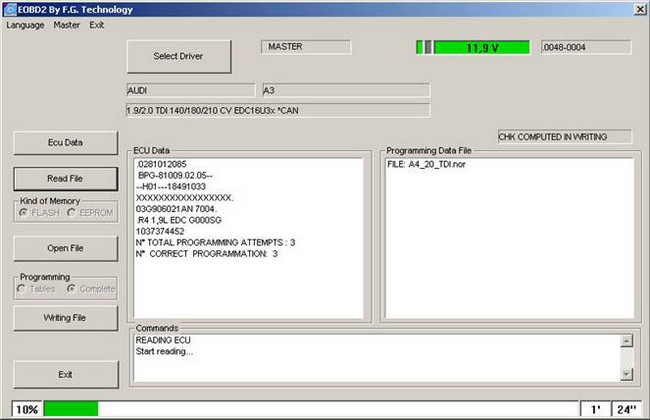
Task: Click the Exit button in the left panel
Action: pyautogui.click(x=65, y=373)
